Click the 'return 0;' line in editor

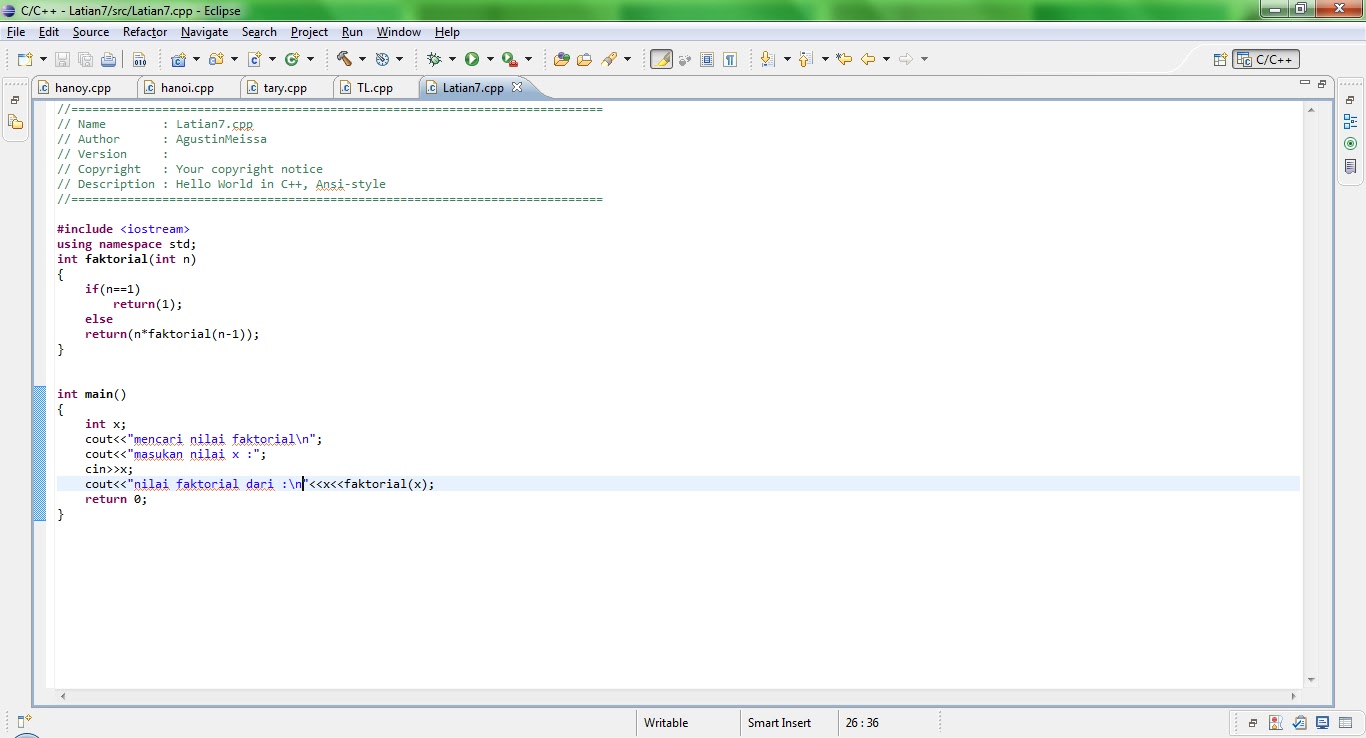116,499
